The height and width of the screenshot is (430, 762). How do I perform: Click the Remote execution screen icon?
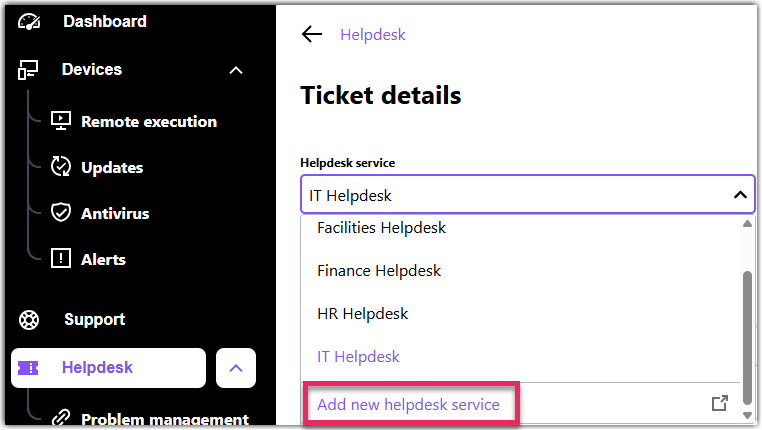point(61,121)
